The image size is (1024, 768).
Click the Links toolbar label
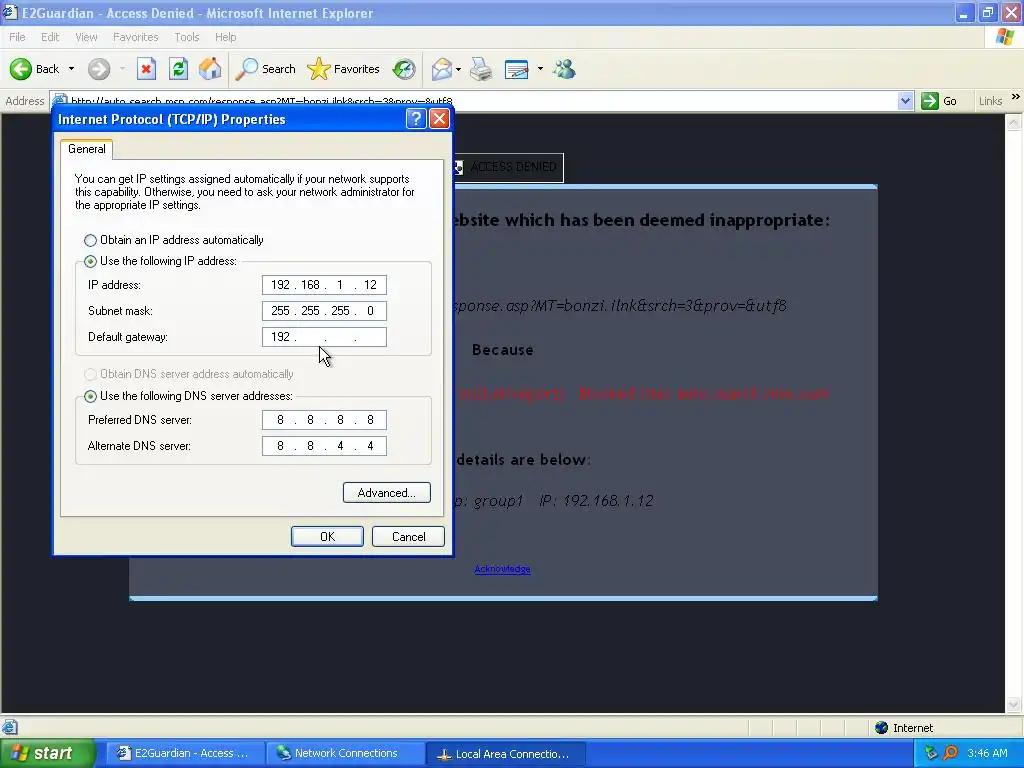click(x=990, y=101)
